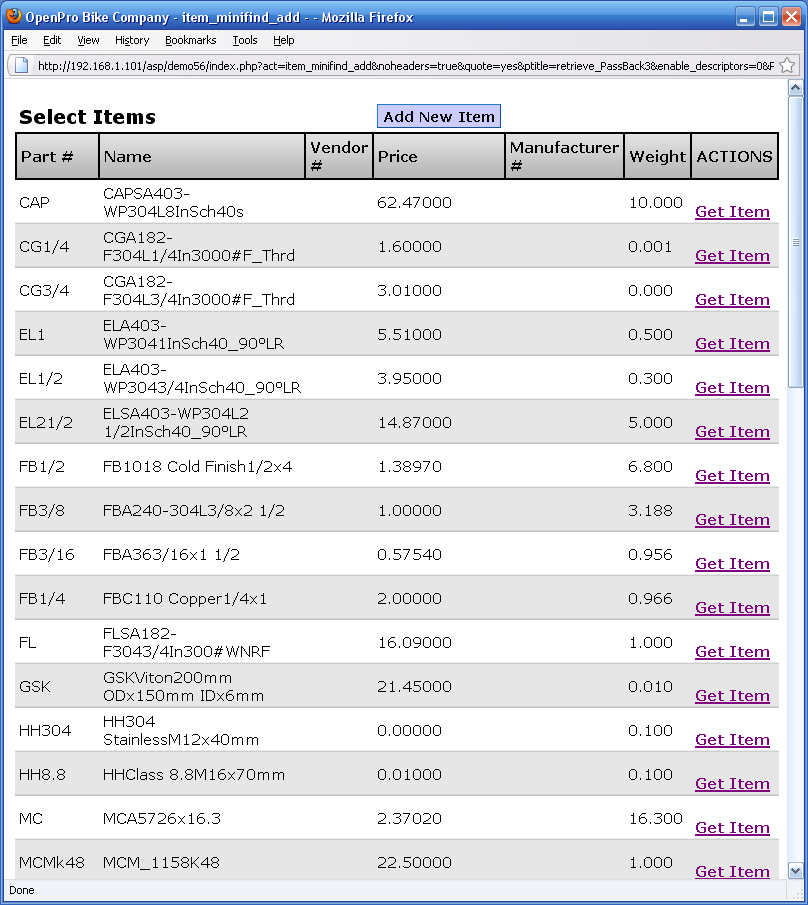The image size is (808, 905).
Task: Click the scroll down arrow
Action: click(796, 871)
